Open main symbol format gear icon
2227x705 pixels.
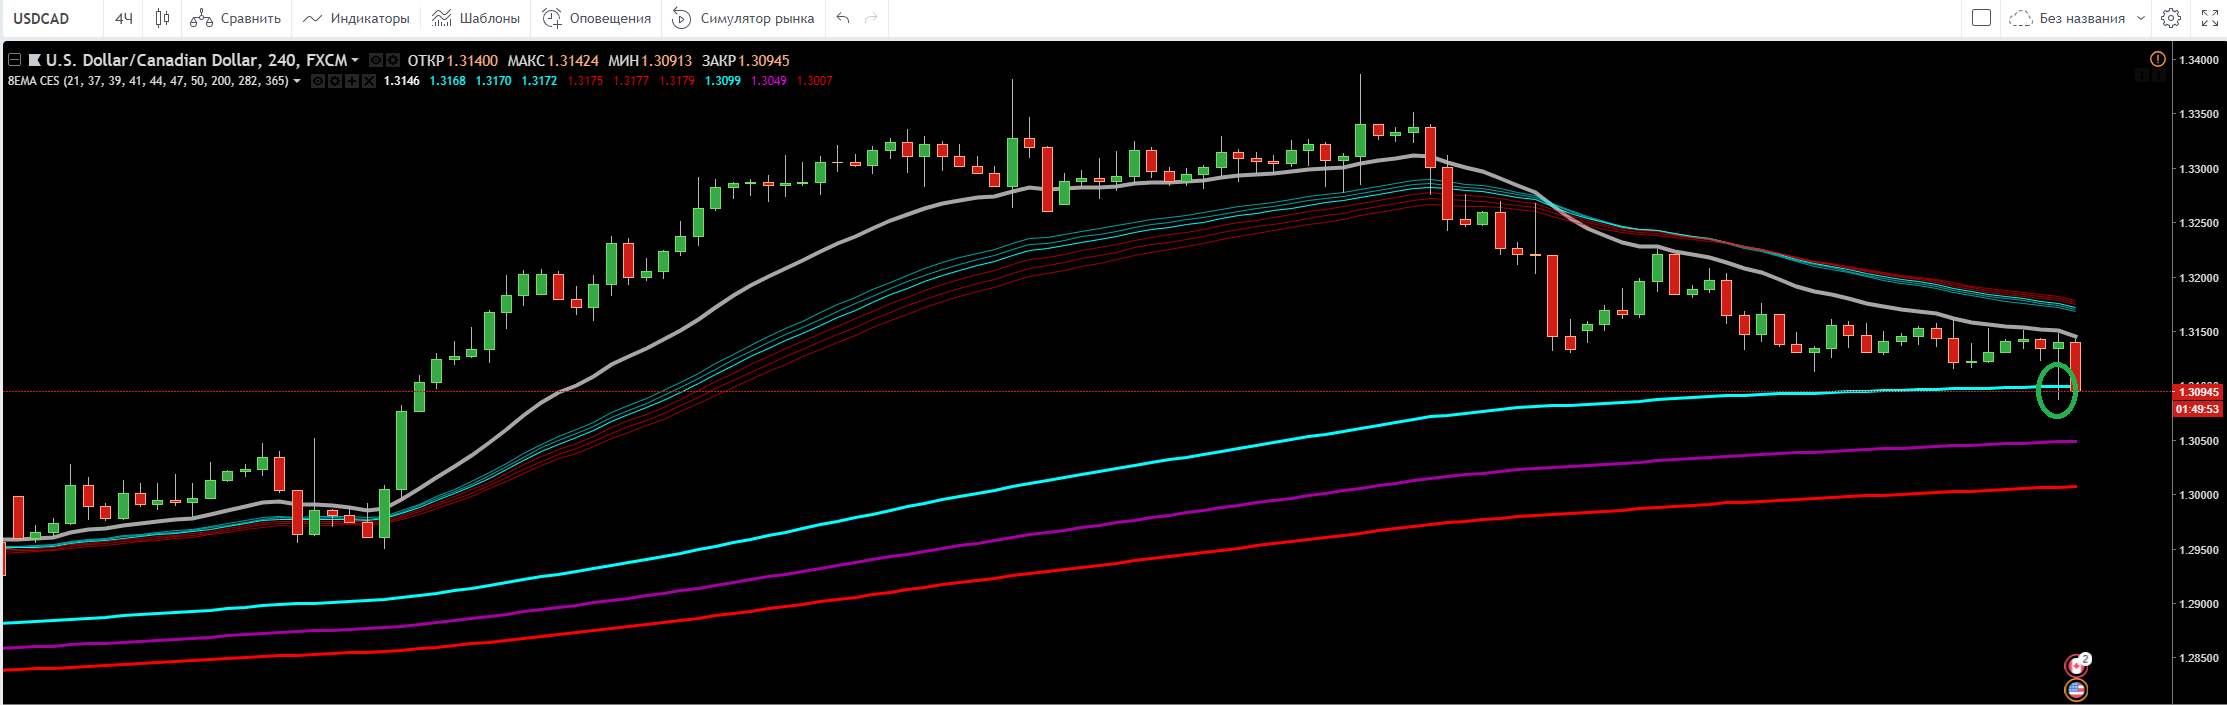coord(393,60)
